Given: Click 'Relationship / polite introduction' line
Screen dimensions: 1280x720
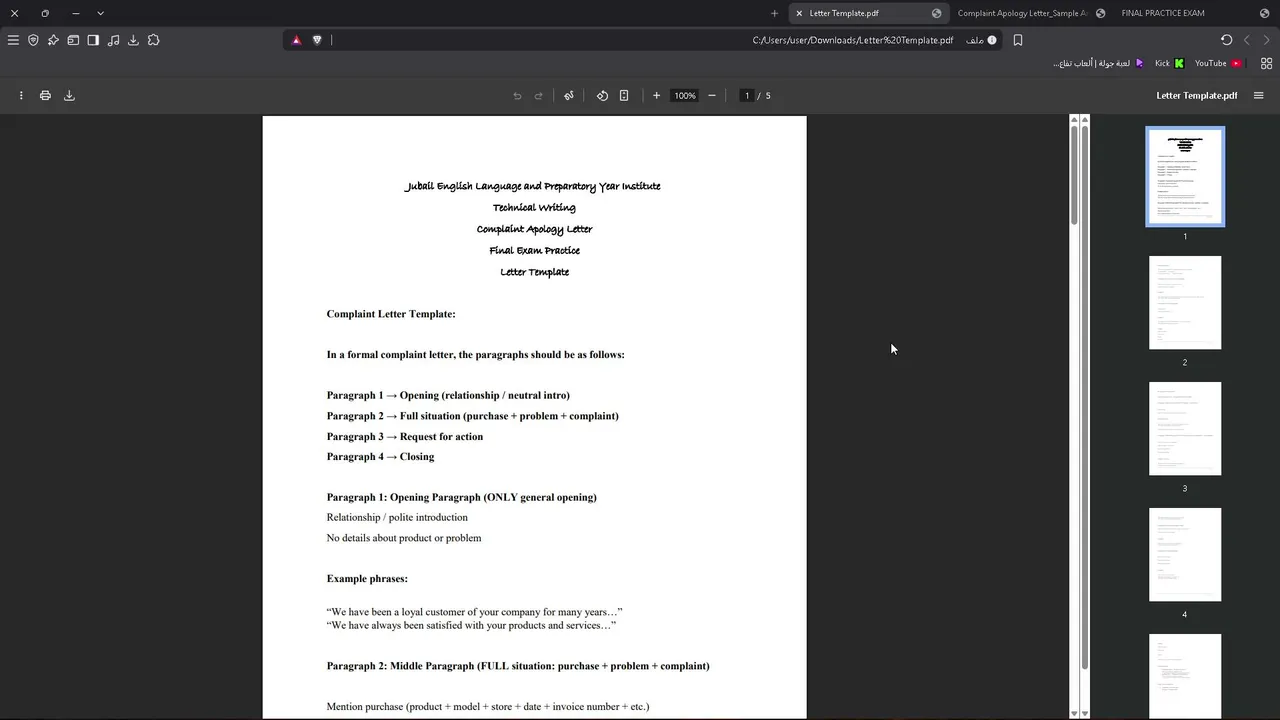Looking at the screenshot, I should point(397,517).
